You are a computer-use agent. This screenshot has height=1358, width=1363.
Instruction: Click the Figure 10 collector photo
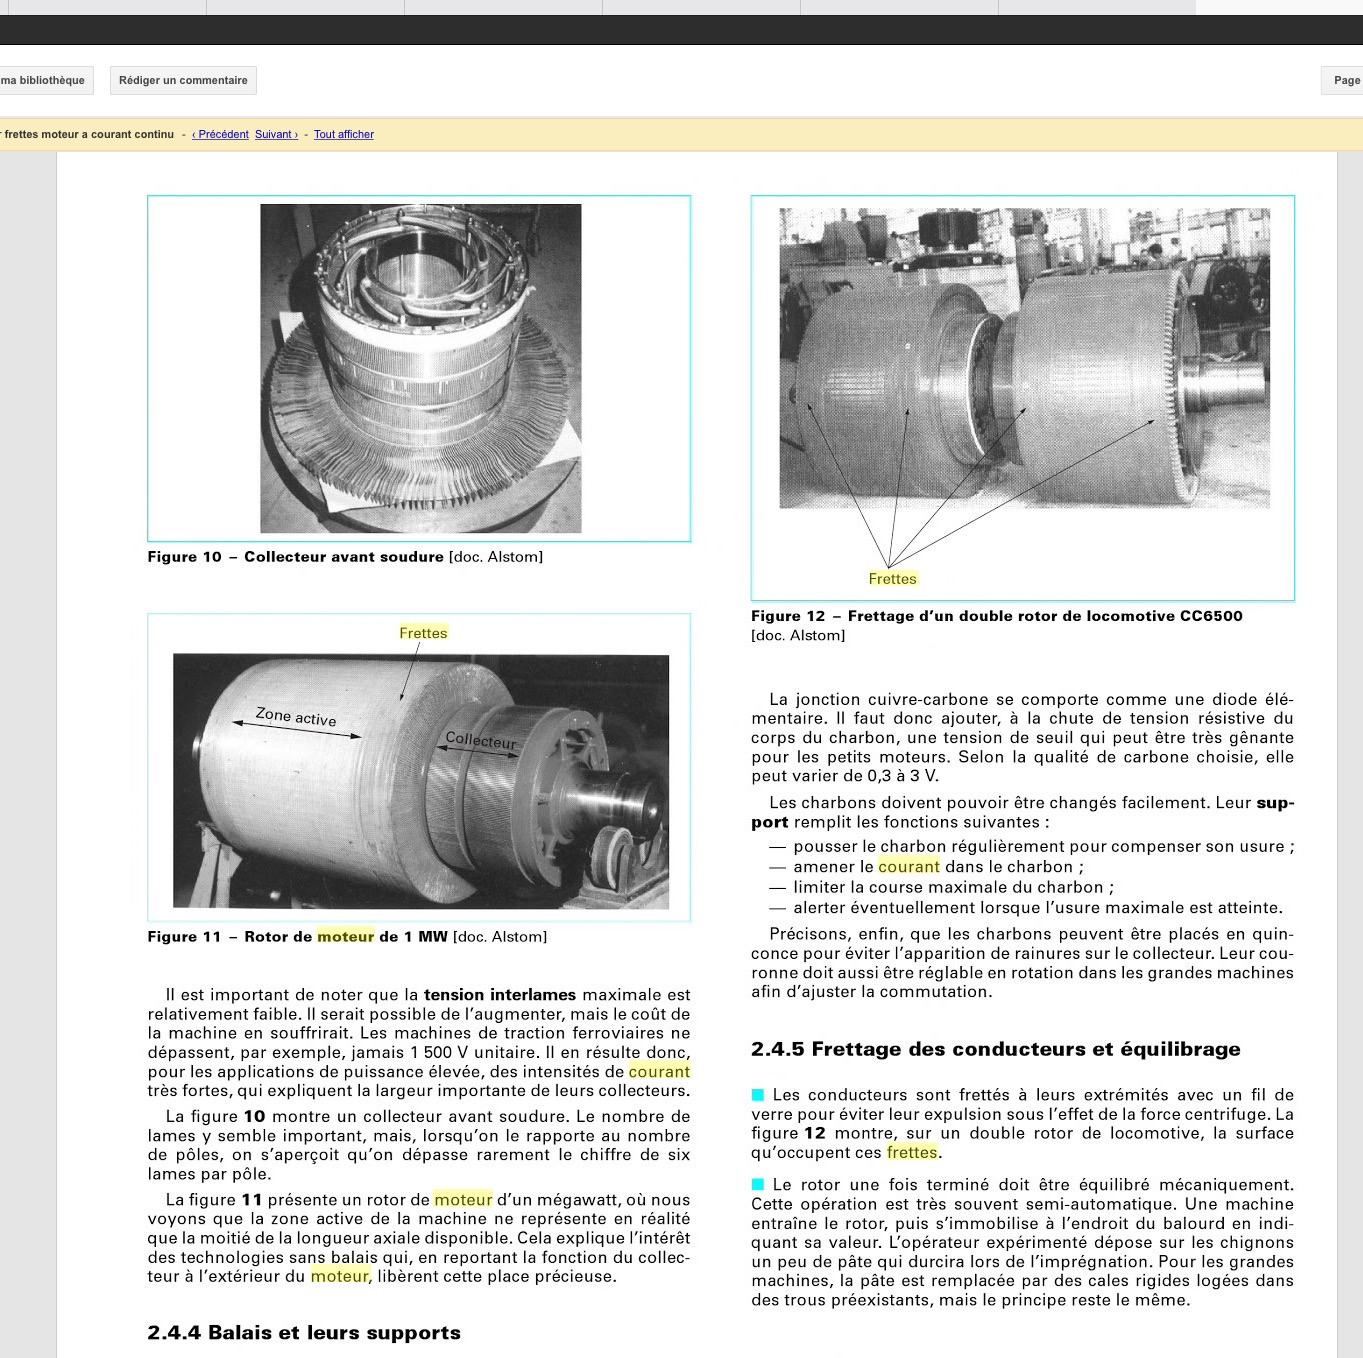point(421,368)
